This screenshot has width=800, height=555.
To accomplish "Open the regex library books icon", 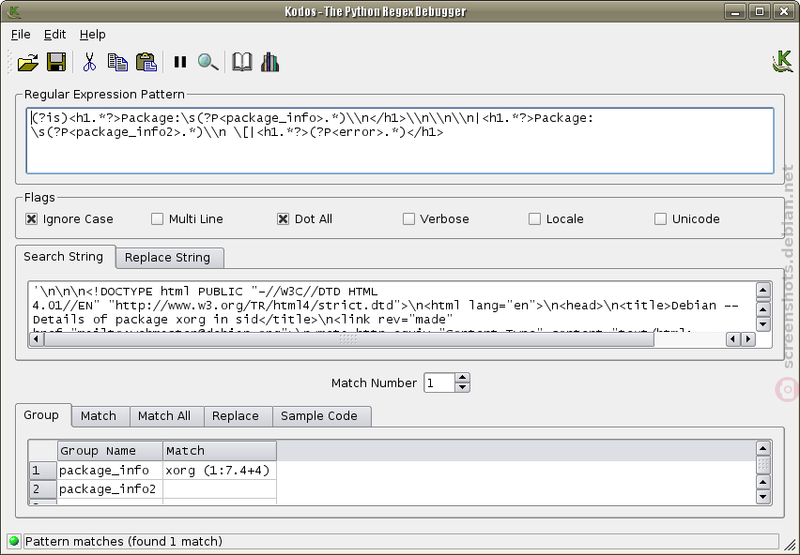I will click(x=270, y=62).
